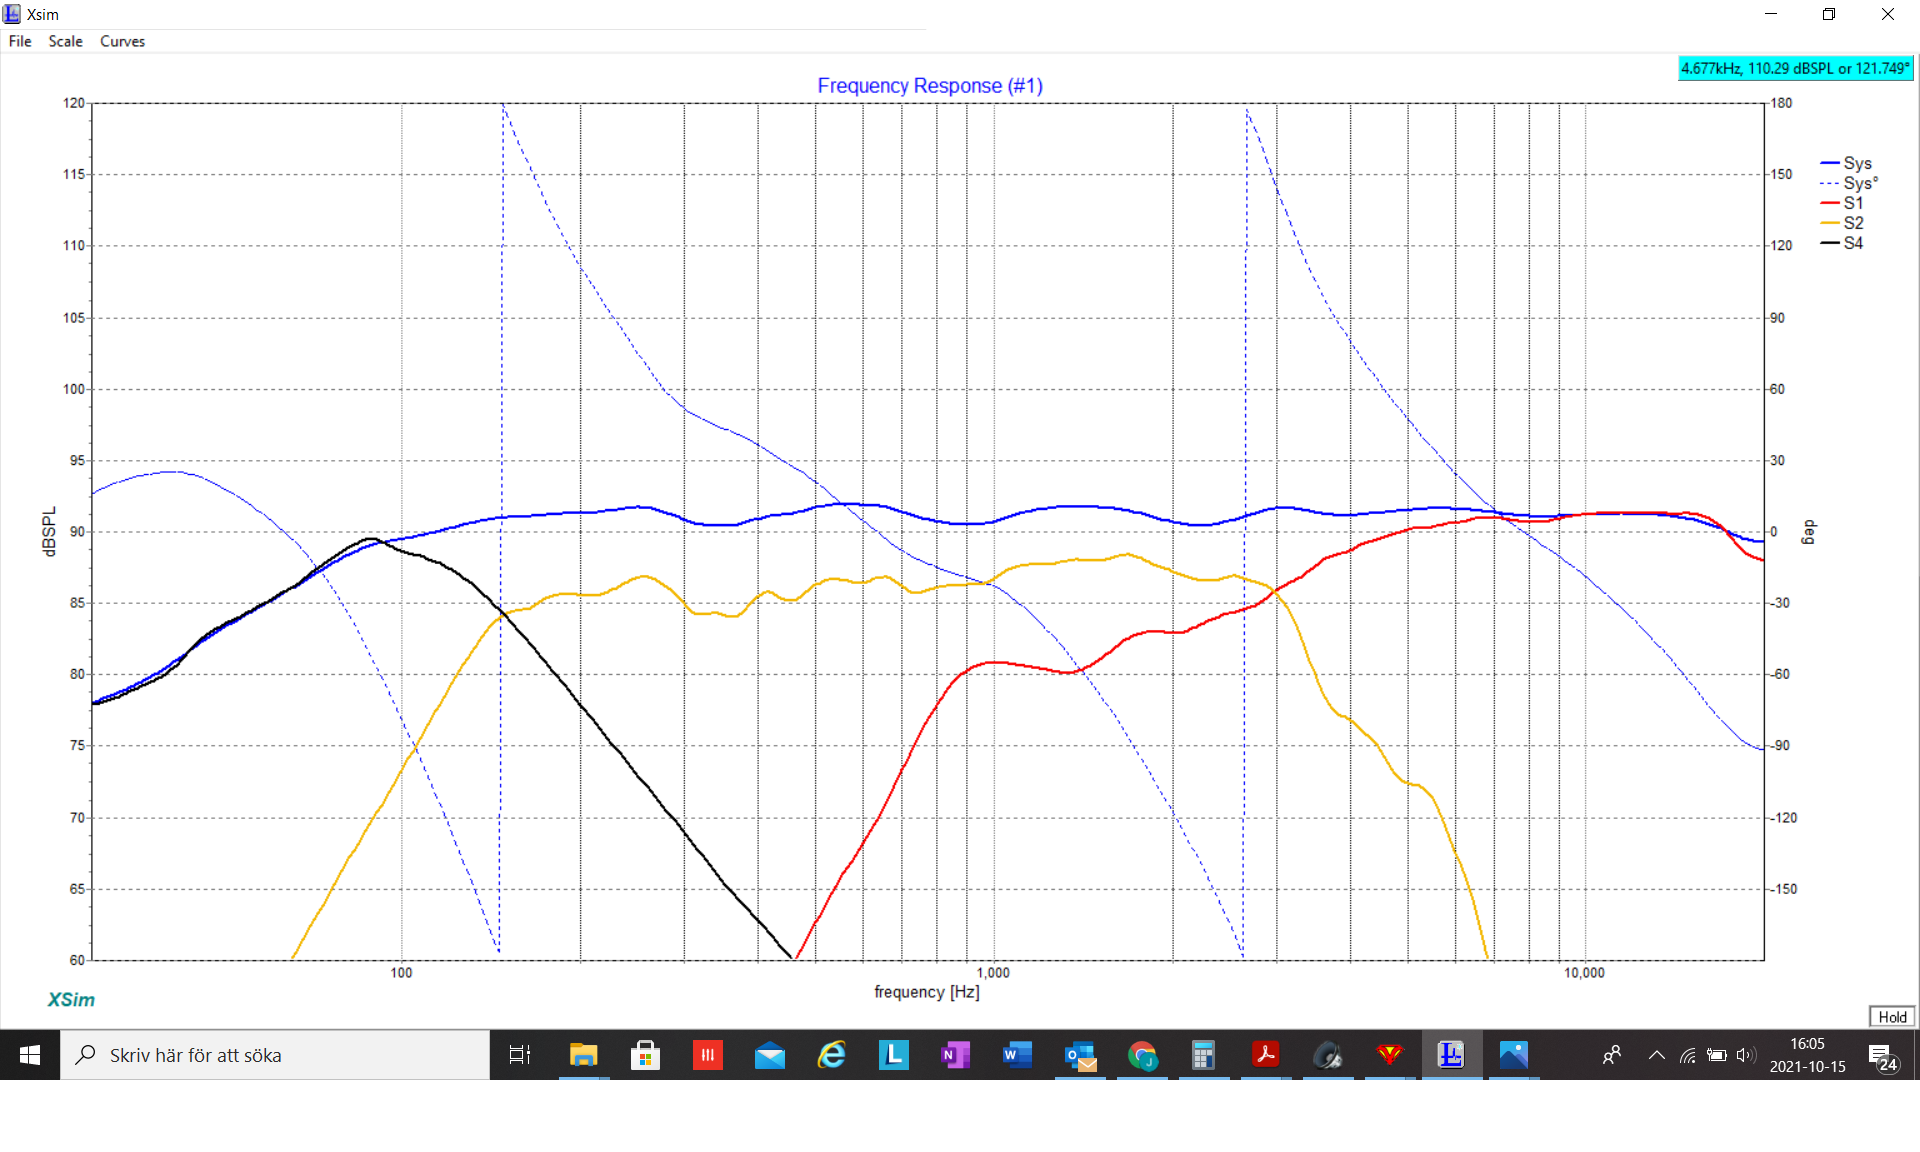Open the Photos app from taskbar
The width and height of the screenshot is (1920, 1152).
1514,1055
